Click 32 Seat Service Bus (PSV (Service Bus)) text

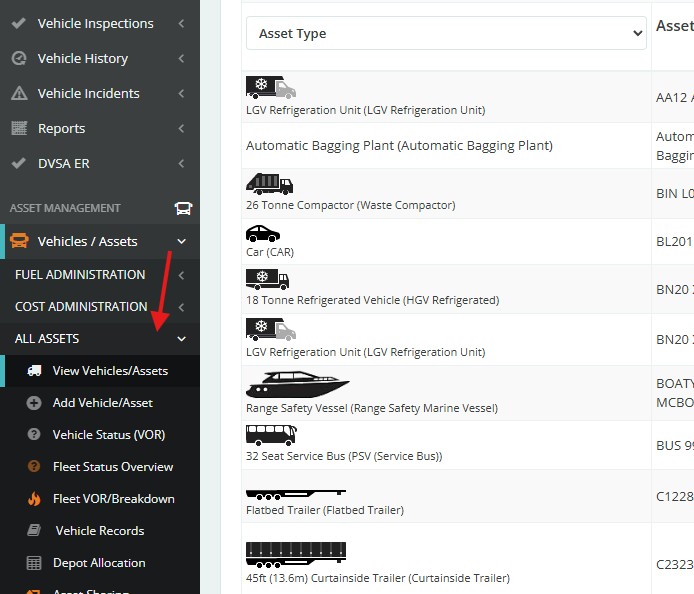click(x=344, y=456)
